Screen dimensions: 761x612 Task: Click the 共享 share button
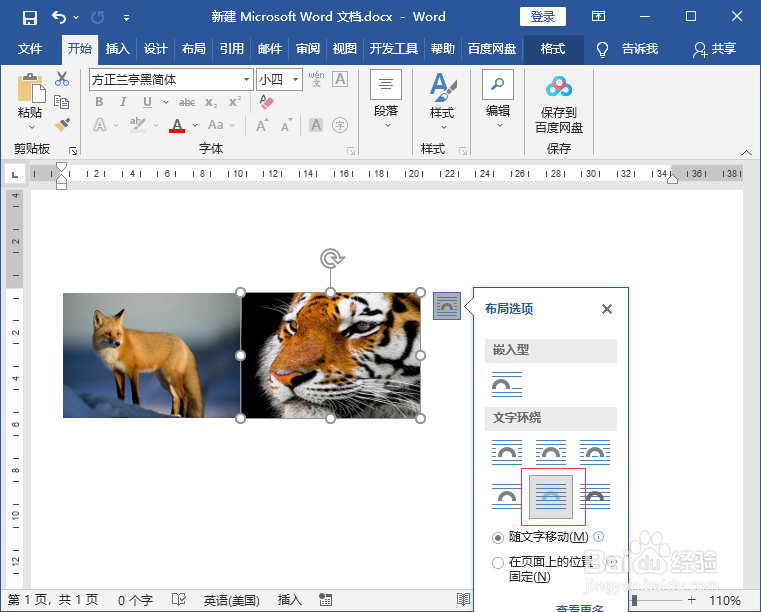[x=715, y=49]
